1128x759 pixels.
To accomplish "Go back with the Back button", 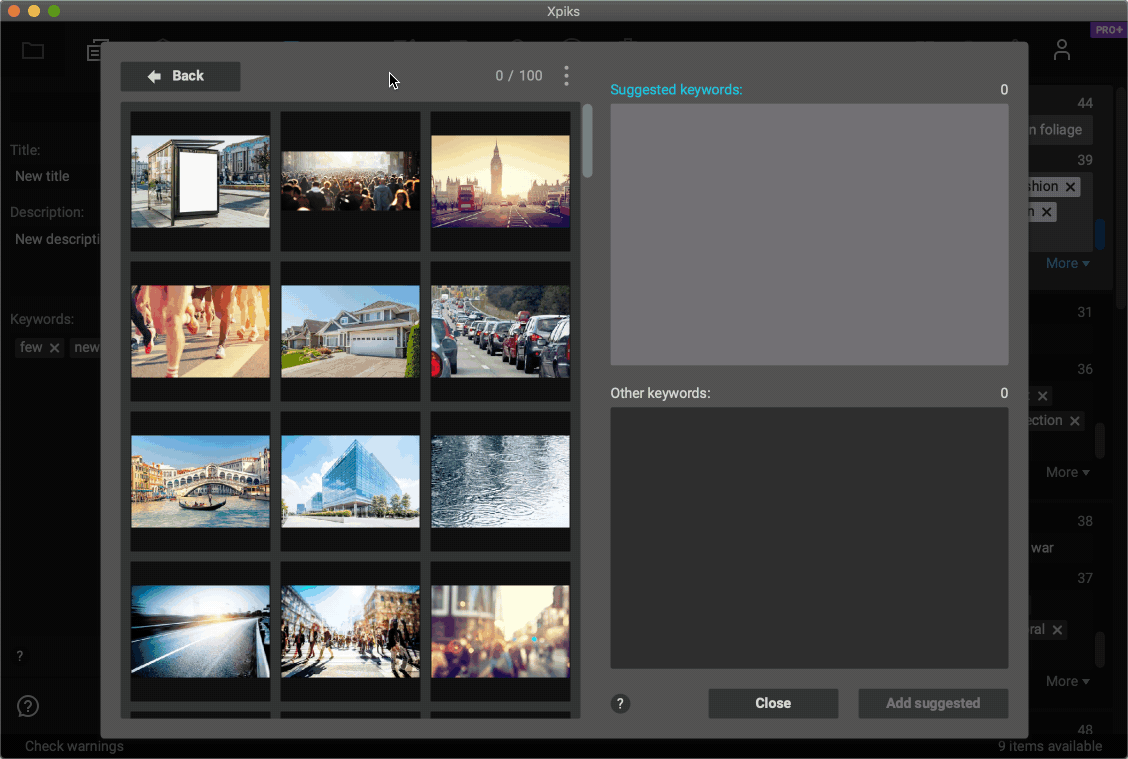I will pos(180,76).
